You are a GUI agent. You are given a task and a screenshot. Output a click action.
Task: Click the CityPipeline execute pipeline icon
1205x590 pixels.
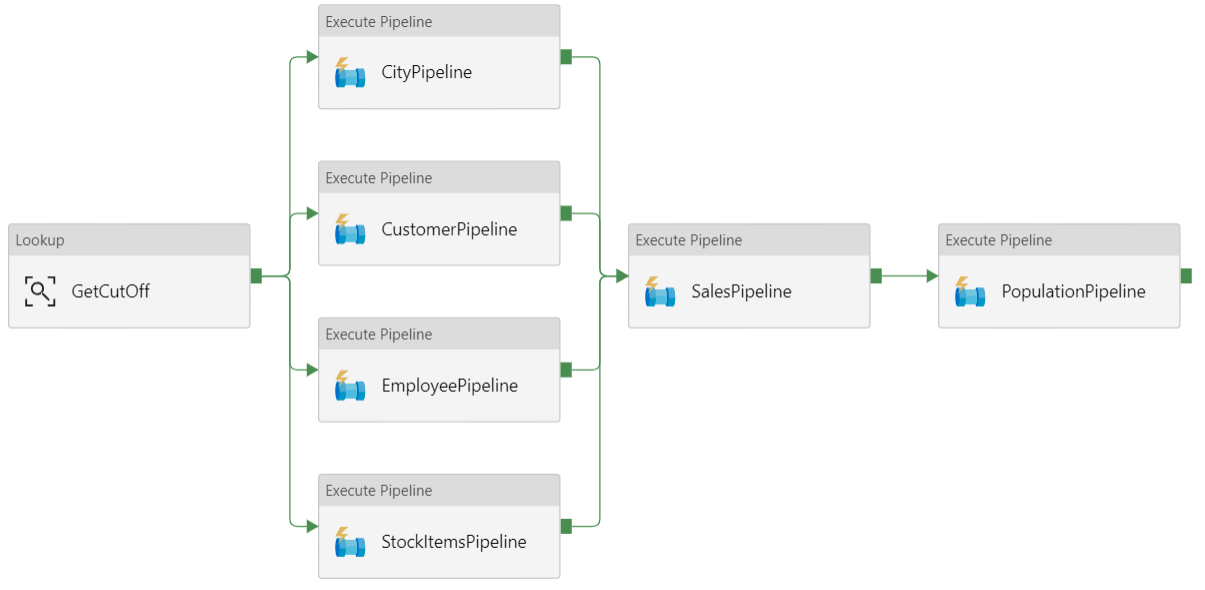350,73
